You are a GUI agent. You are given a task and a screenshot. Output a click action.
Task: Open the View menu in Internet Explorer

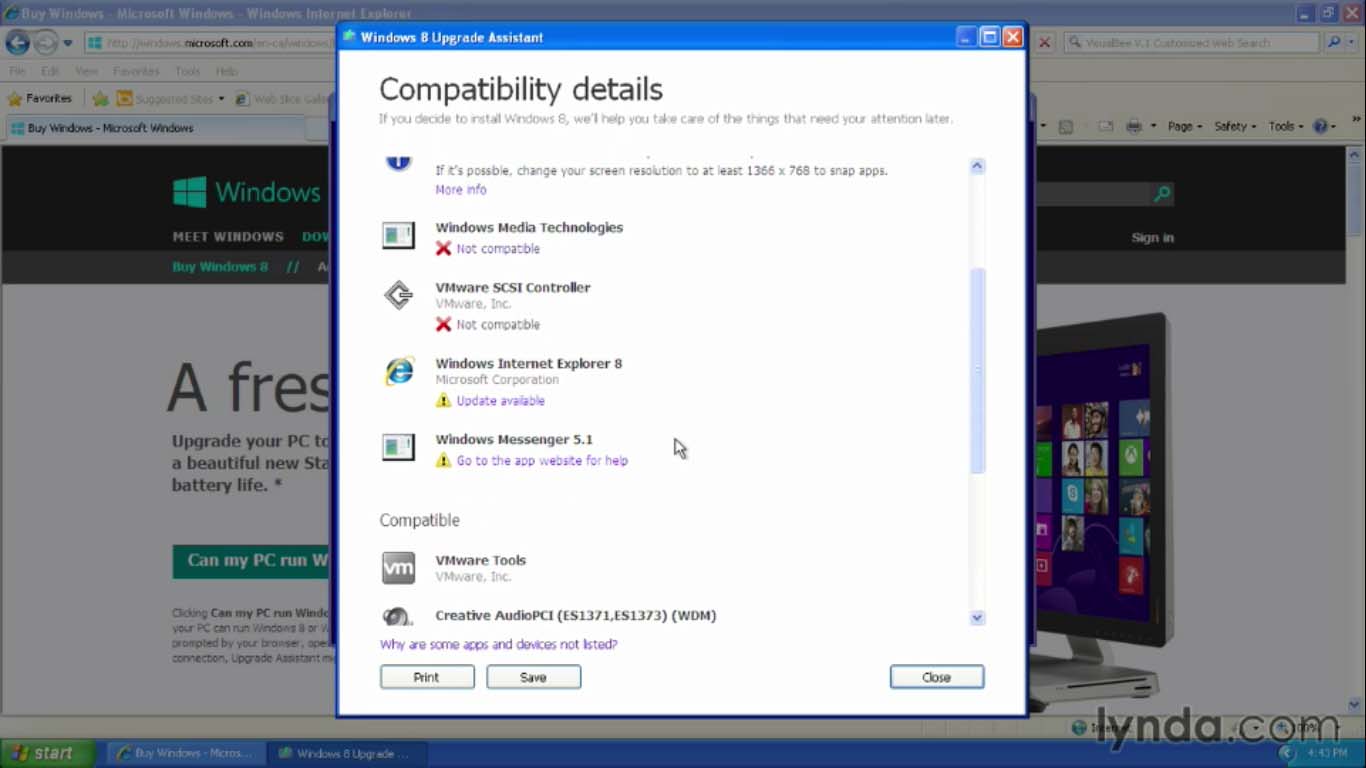(x=86, y=72)
